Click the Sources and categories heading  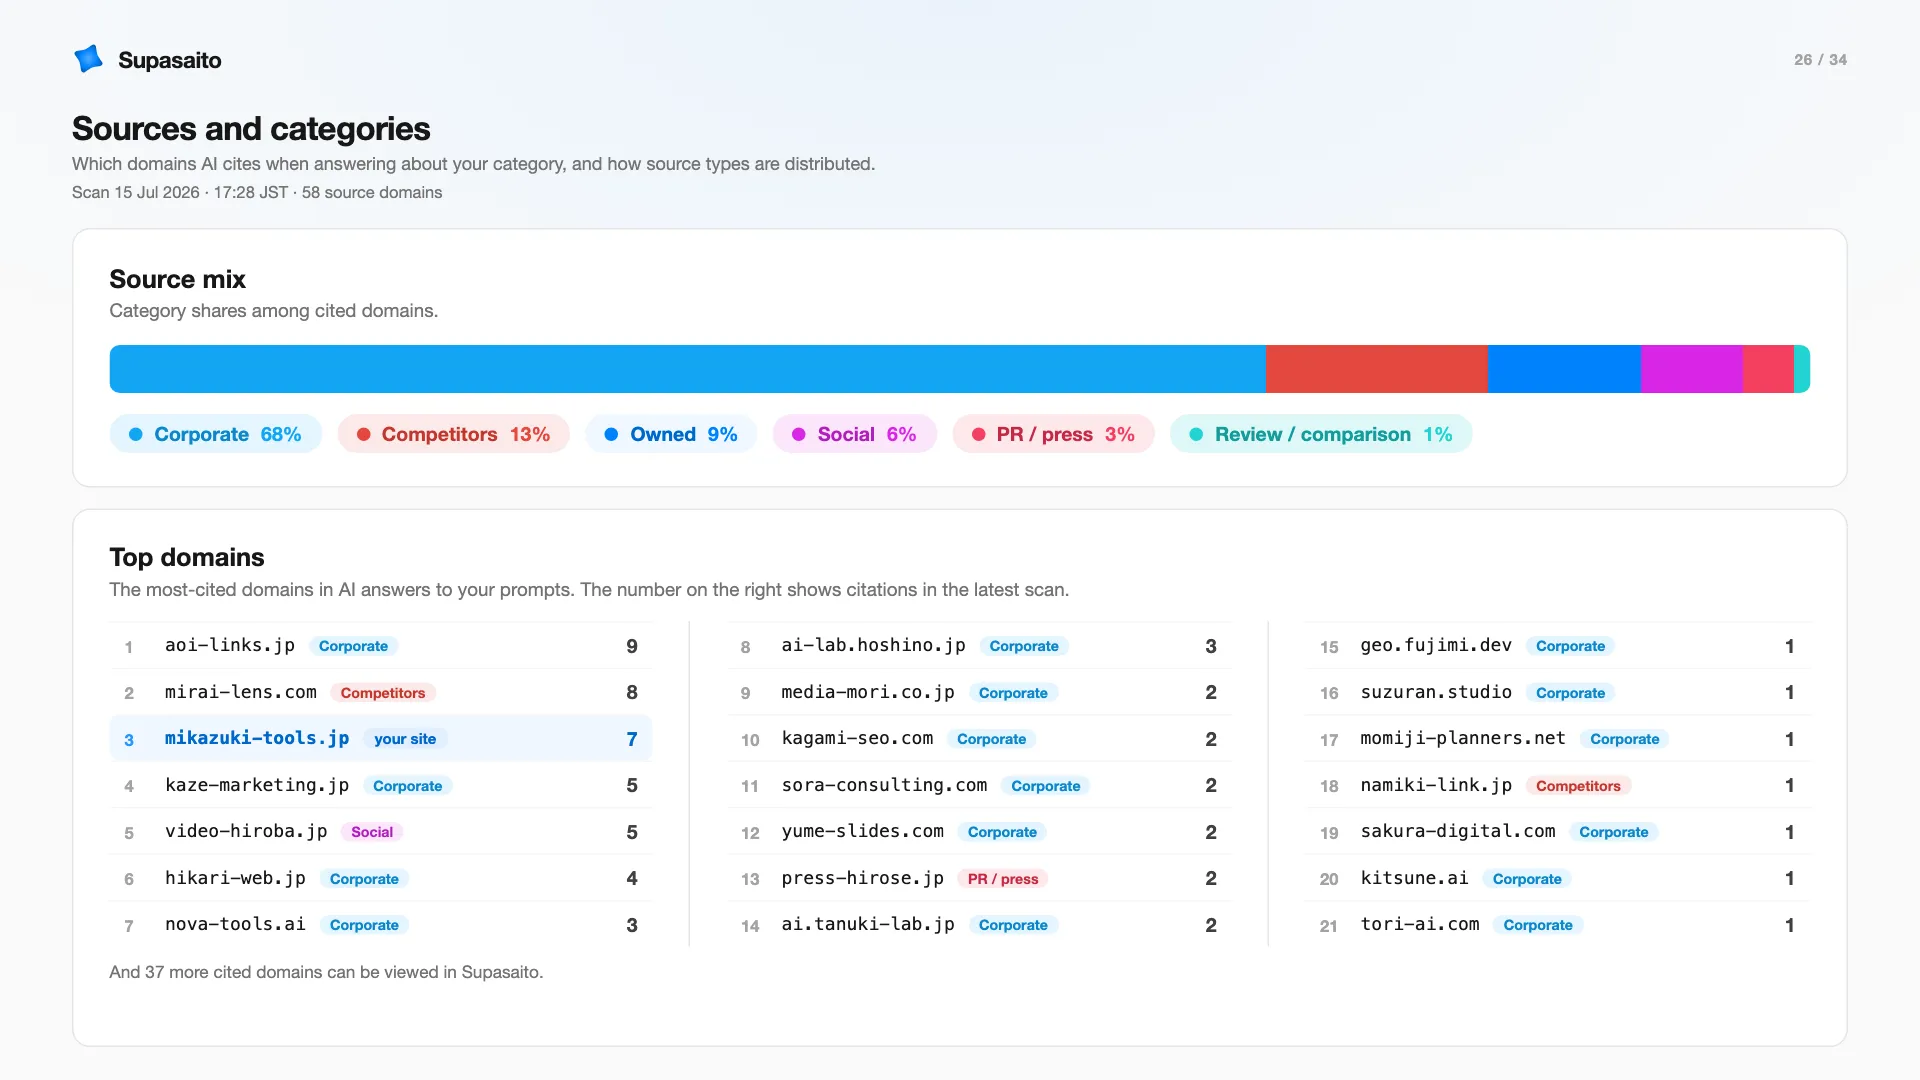(x=251, y=129)
